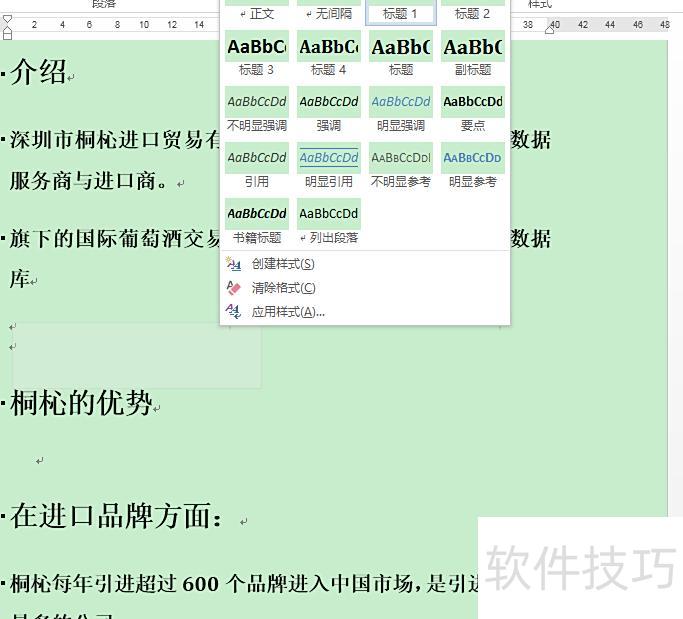Screen dimensions: 683x619
Task: Choose the 强调 emphasis style
Action: click(328, 109)
